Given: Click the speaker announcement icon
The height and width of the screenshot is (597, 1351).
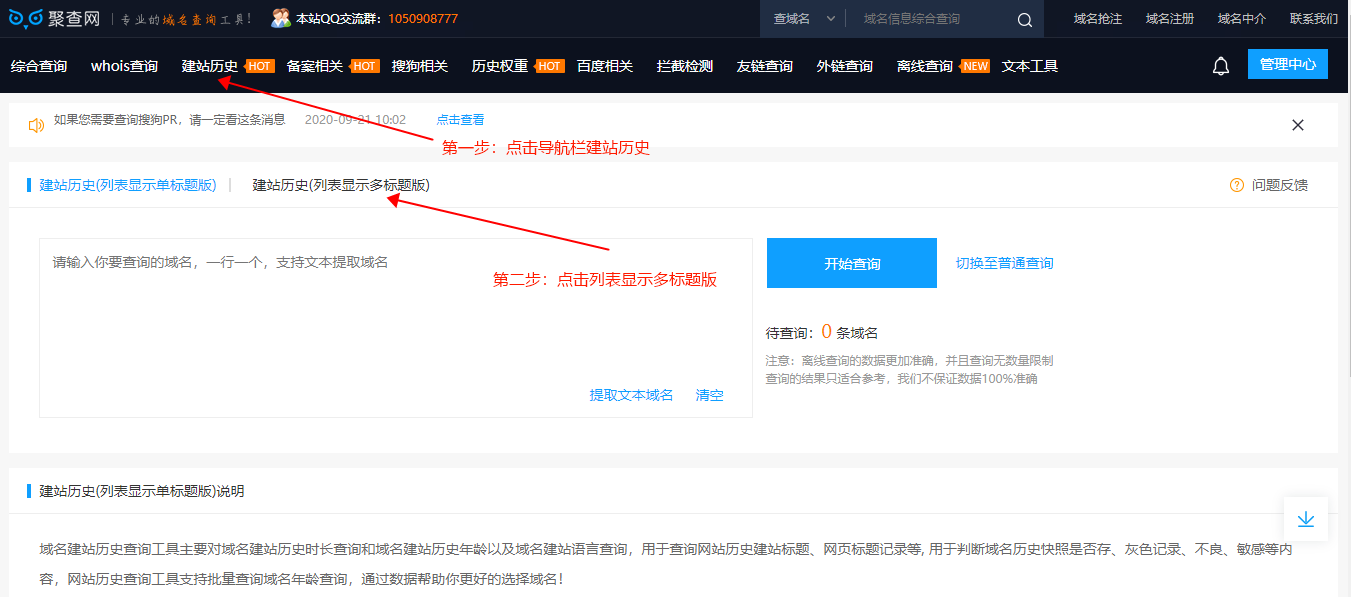Looking at the screenshot, I should [37, 125].
